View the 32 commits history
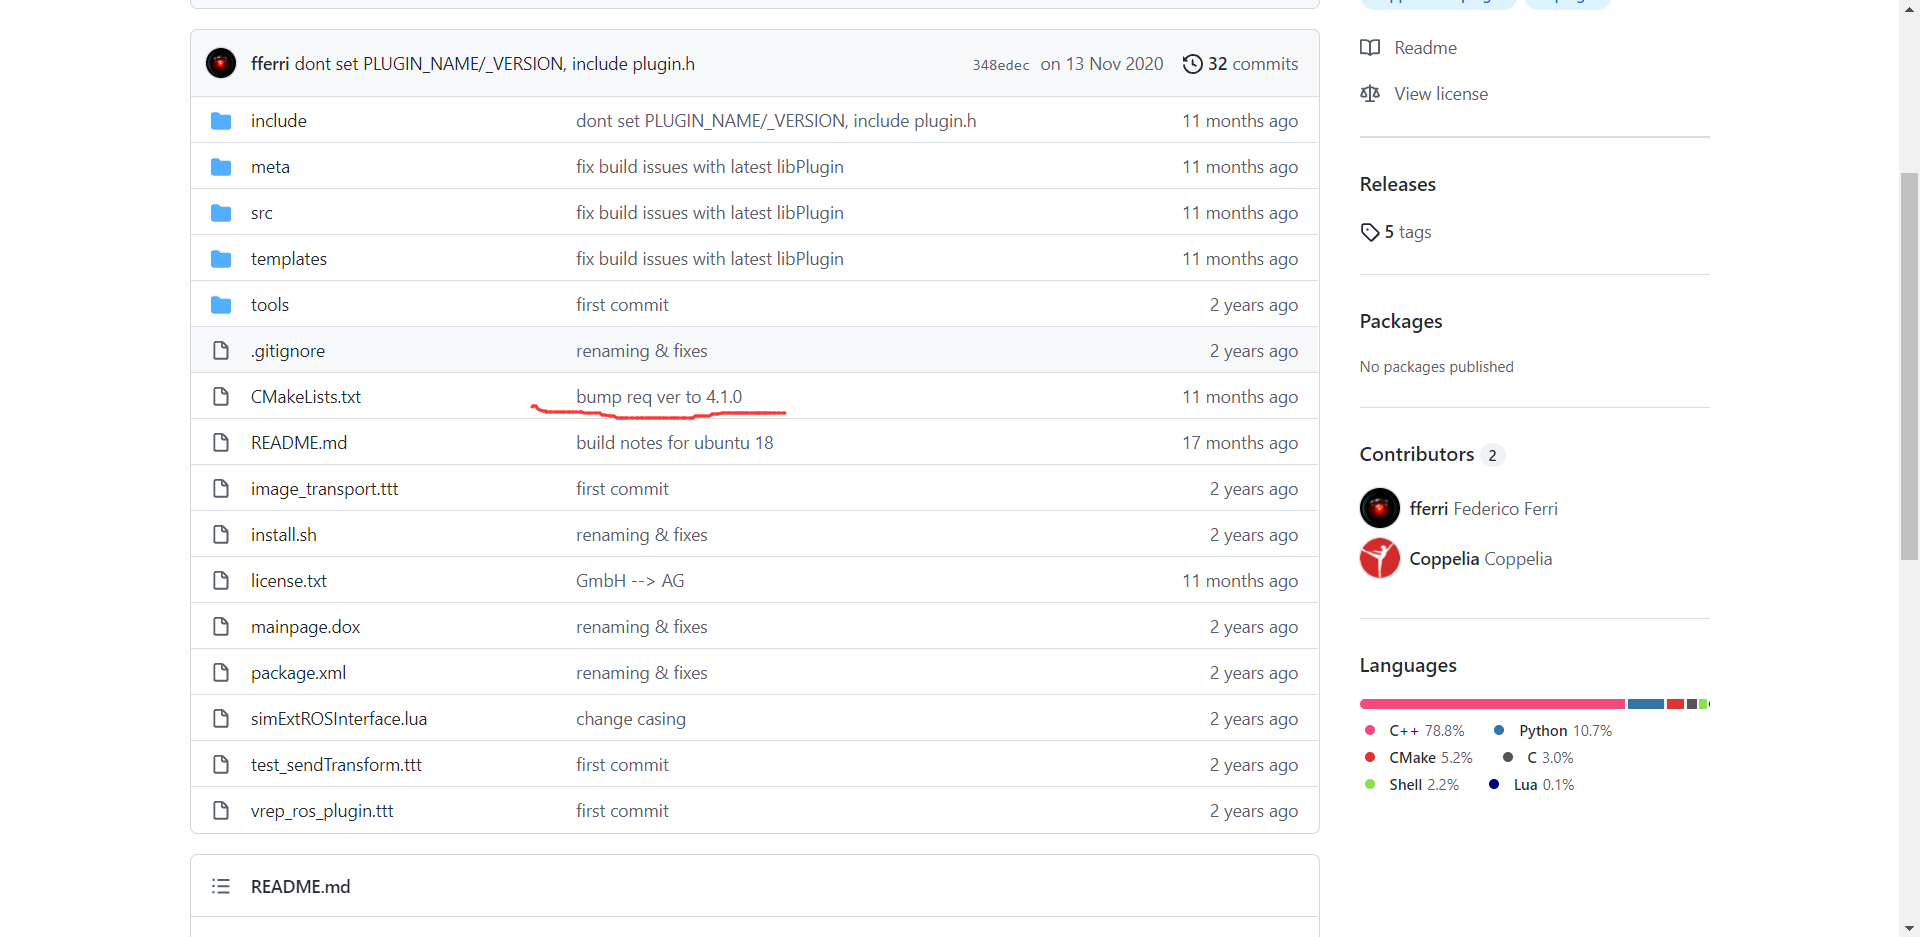Viewport: 1920px width, 937px height. (1241, 64)
